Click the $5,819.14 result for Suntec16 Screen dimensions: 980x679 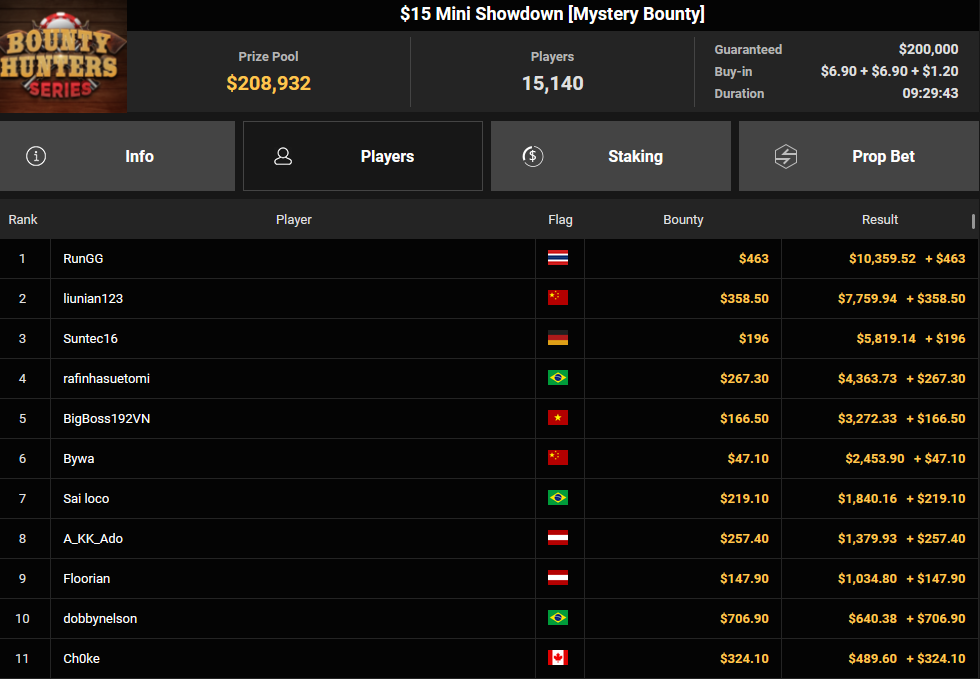886,338
